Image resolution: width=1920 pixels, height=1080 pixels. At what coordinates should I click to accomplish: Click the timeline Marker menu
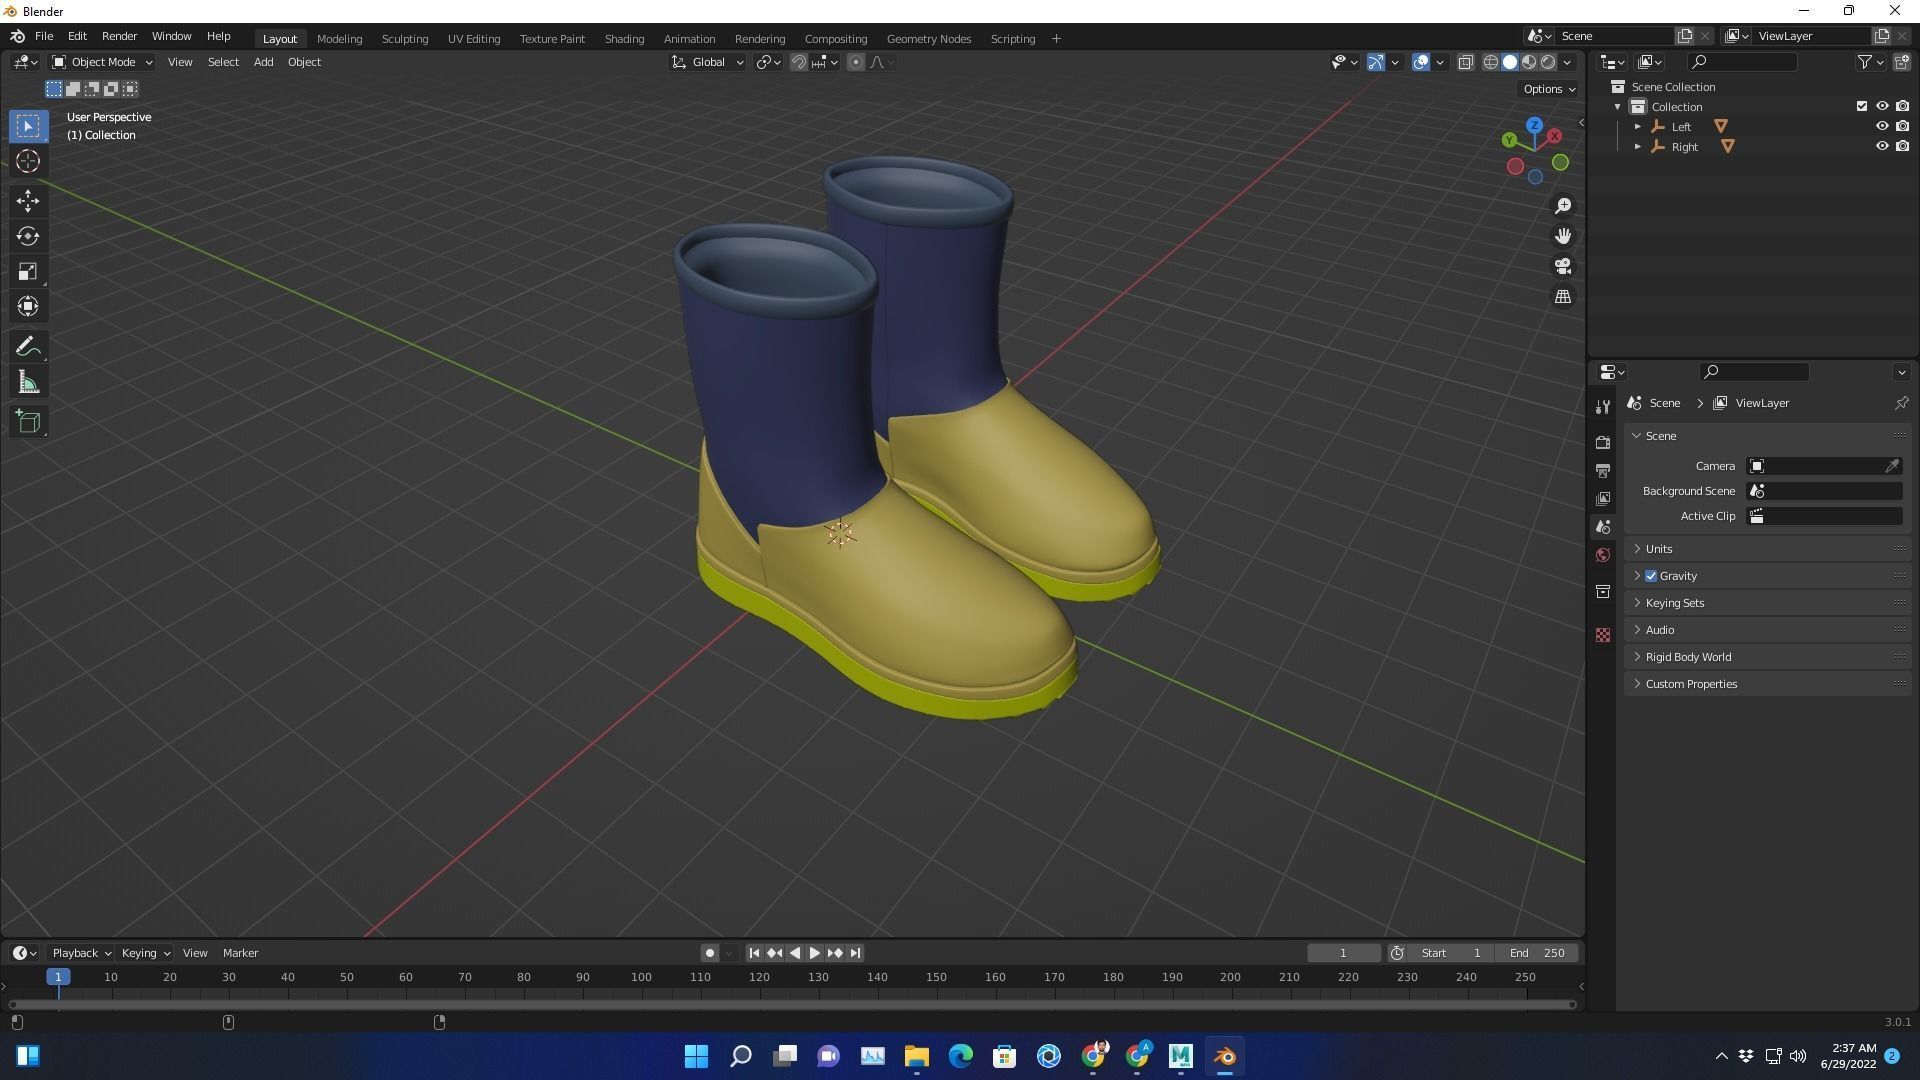tap(240, 953)
